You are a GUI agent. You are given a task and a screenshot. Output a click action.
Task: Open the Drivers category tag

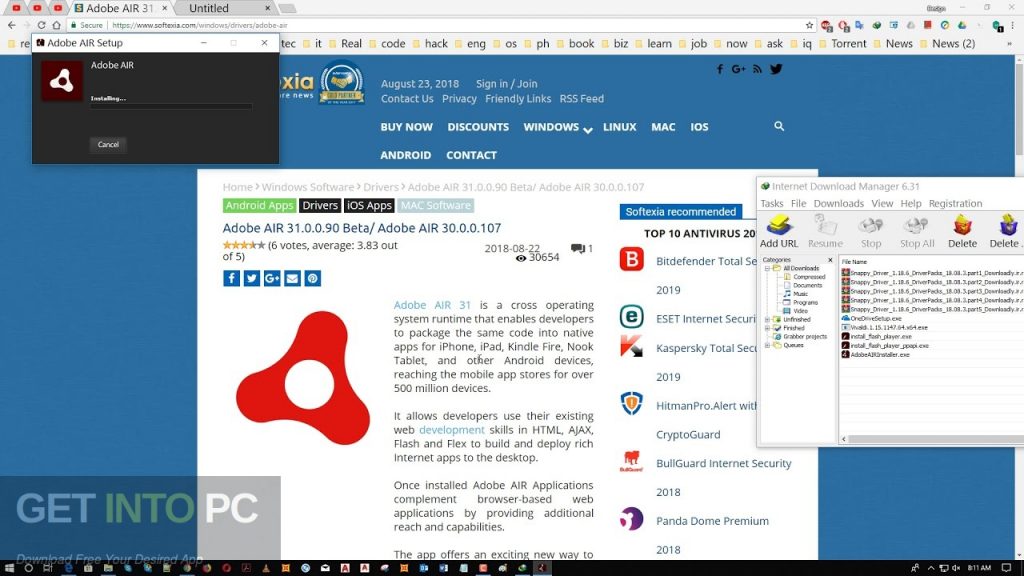[x=320, y=205]
